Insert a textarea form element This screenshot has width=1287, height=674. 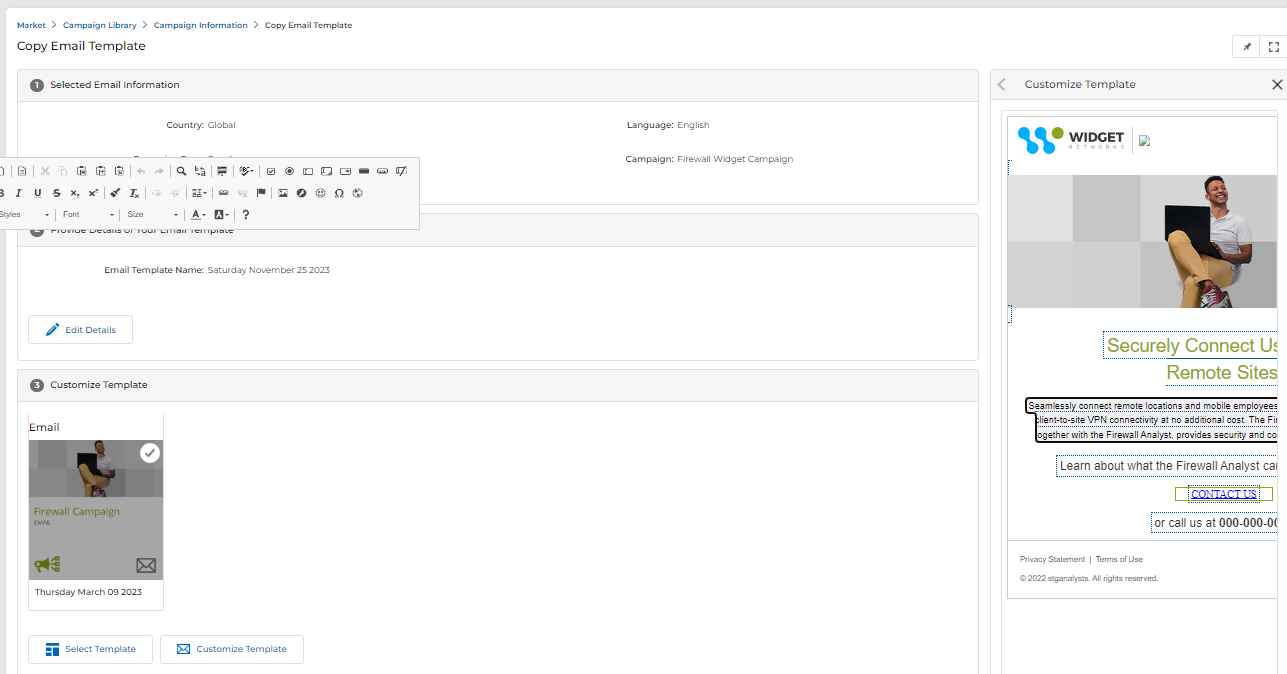point(326,171)
